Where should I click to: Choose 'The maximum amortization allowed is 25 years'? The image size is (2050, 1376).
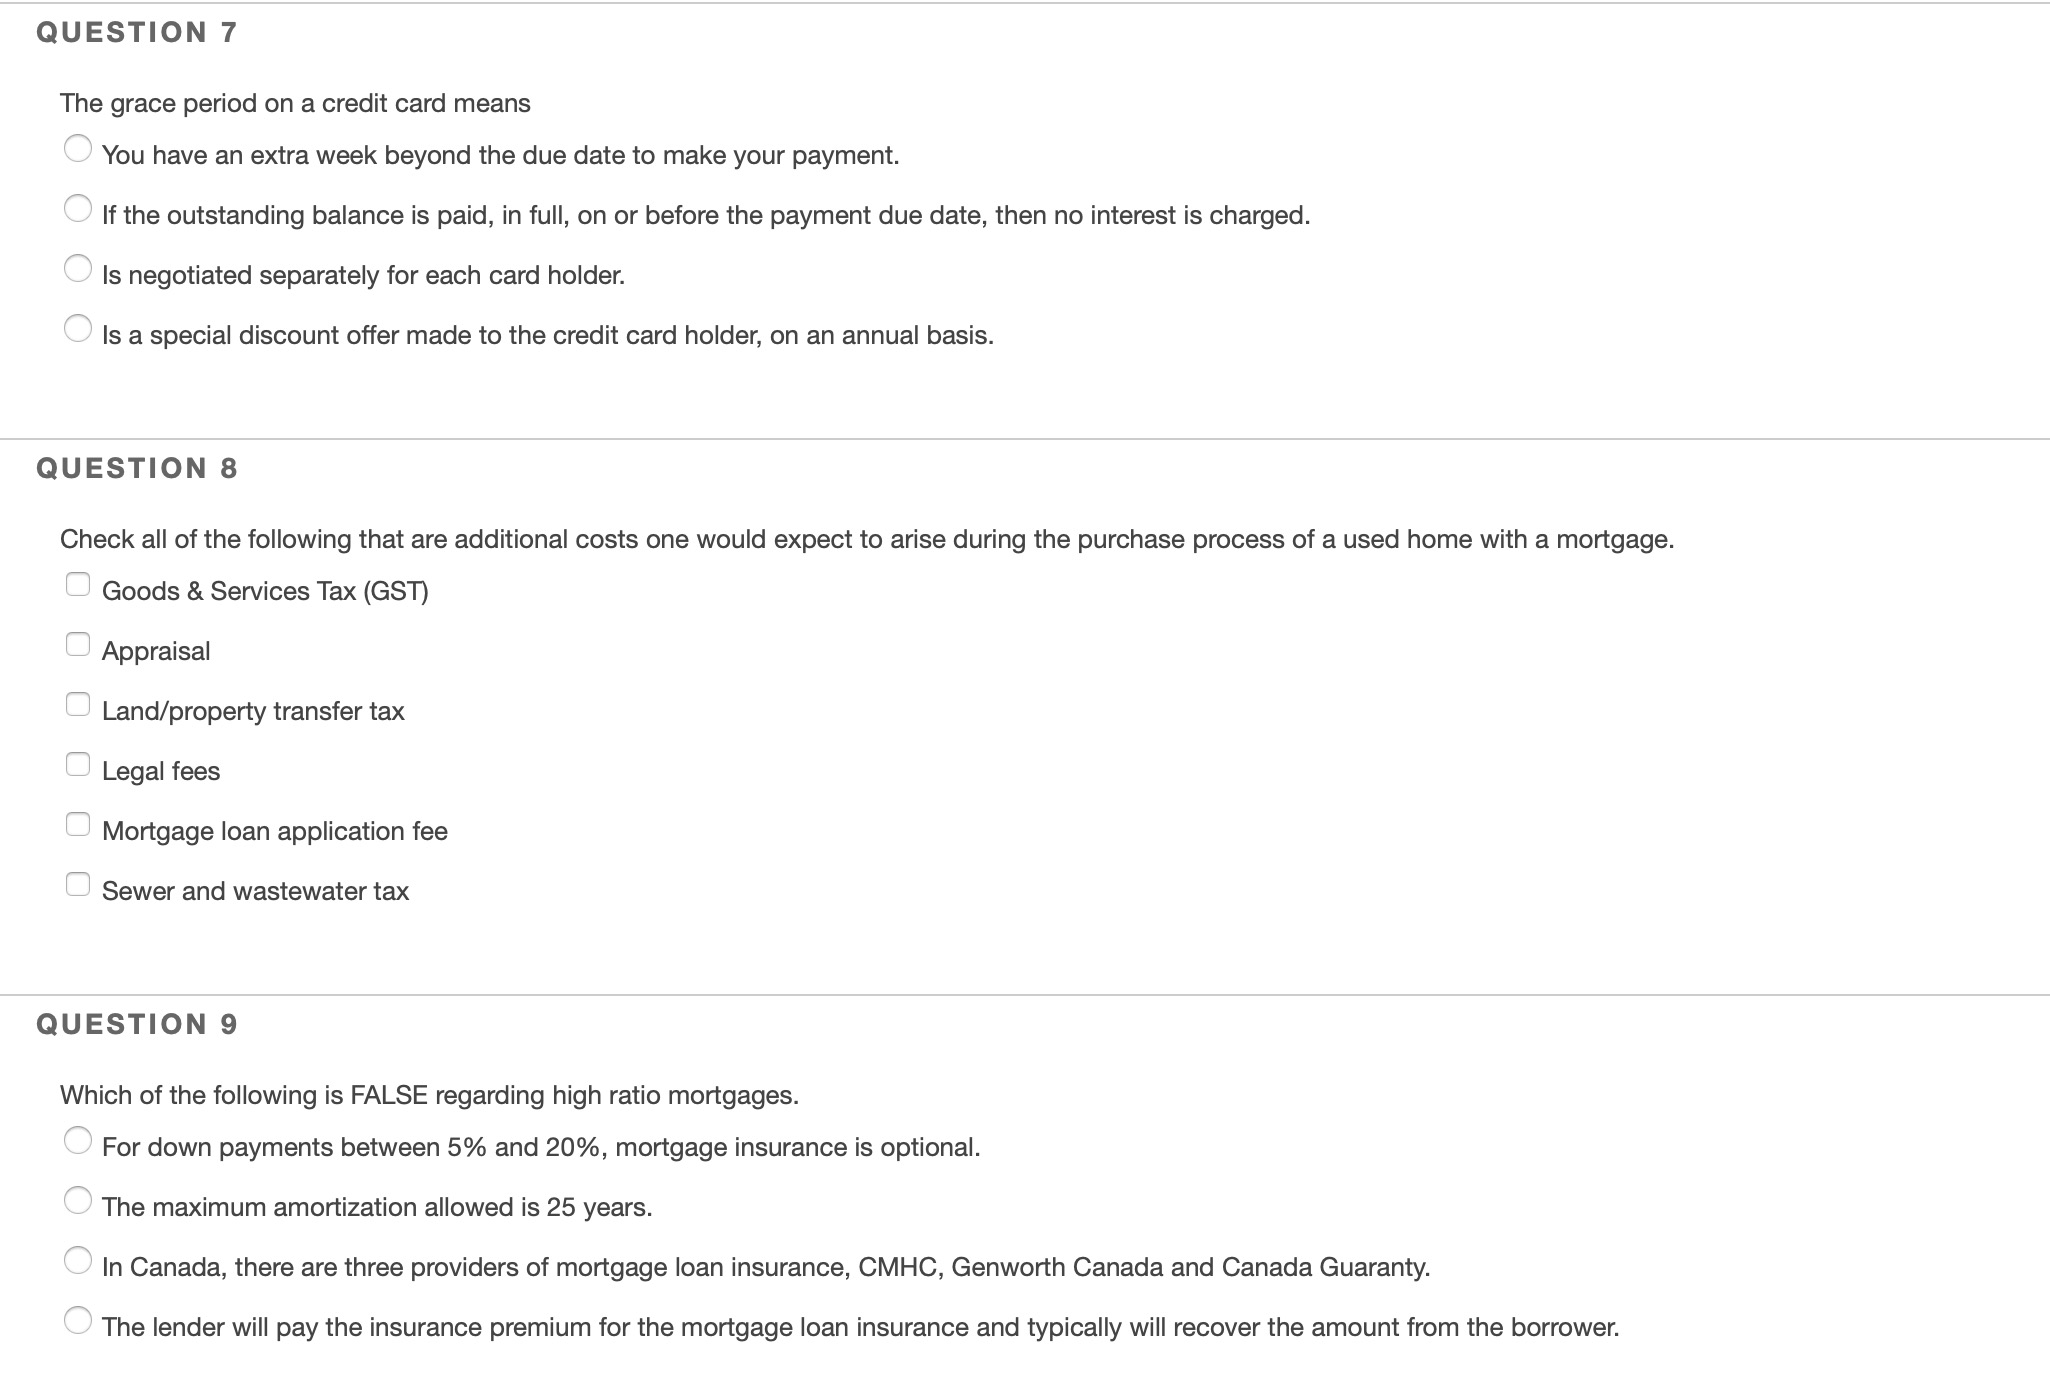(80, 1198)
